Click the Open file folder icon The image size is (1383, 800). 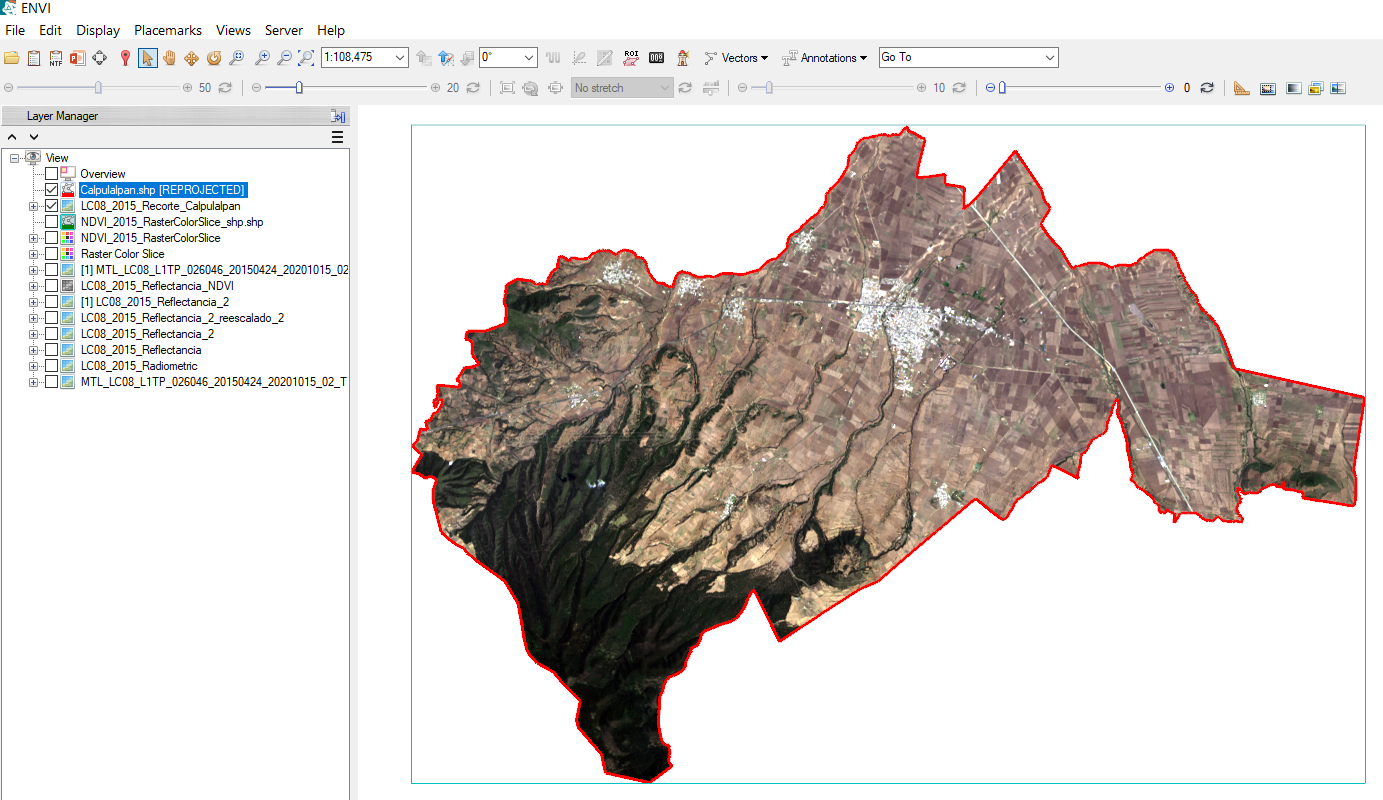pyautogui.click(x=12, y=58)
